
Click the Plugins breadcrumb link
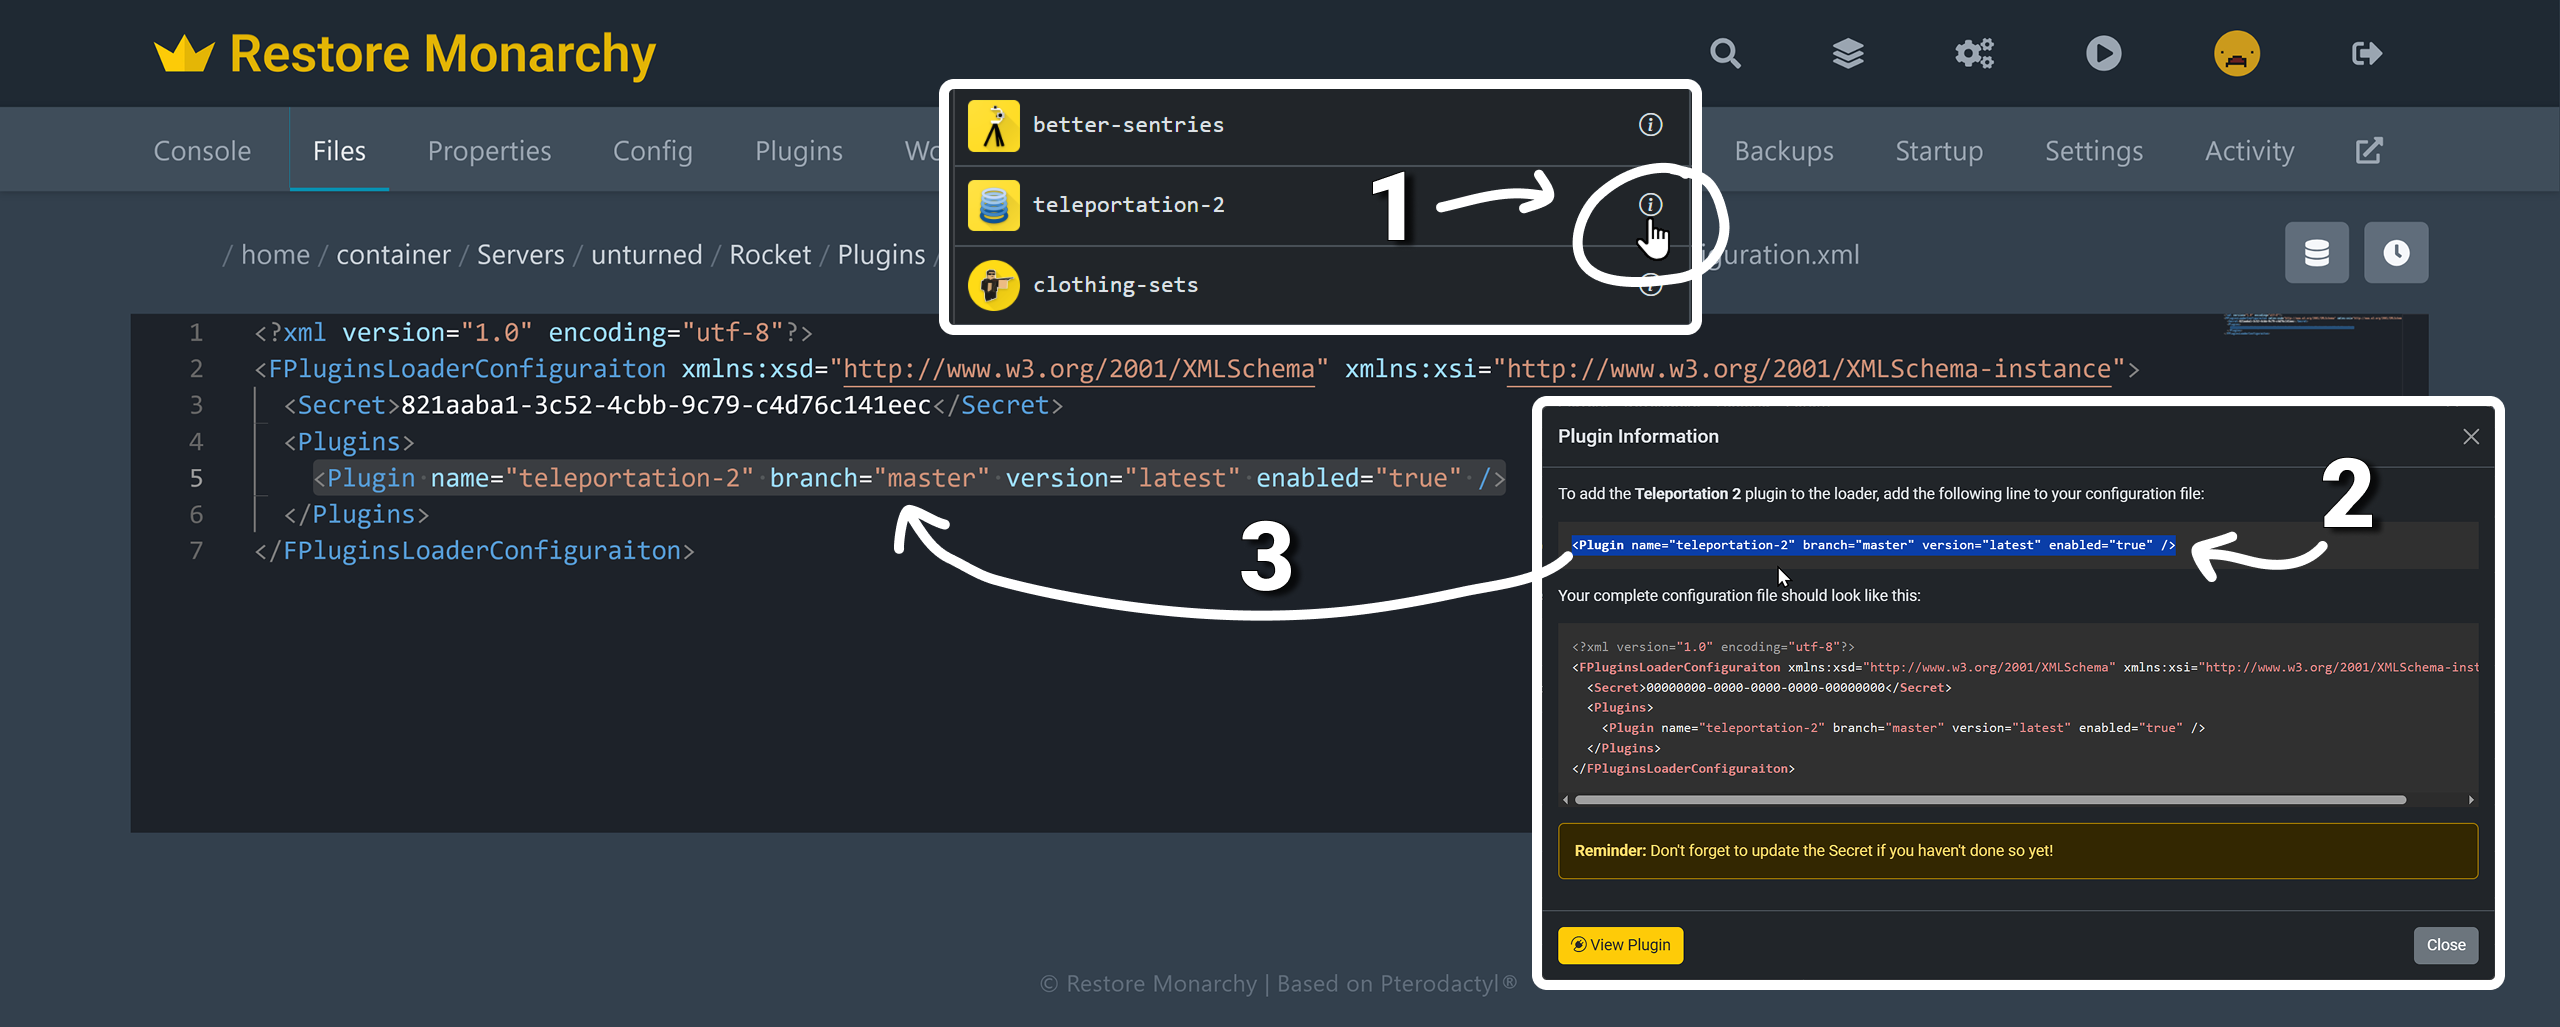pyautogui.click(x=881, y=255)
